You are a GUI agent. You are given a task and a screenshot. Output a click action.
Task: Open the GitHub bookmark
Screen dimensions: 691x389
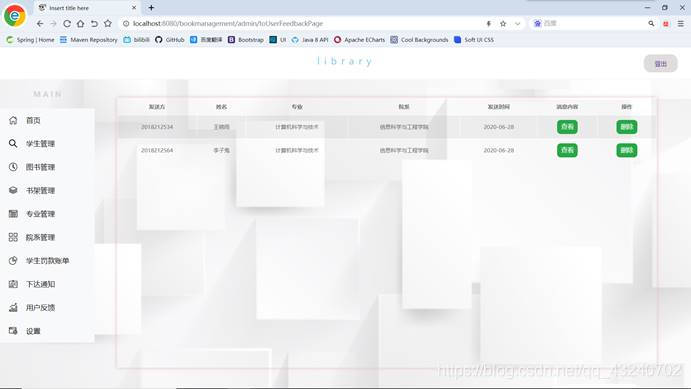coord(170,40)
